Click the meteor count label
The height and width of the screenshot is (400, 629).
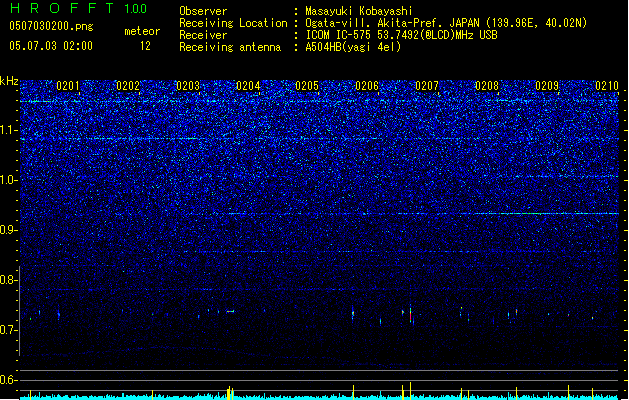142,31
